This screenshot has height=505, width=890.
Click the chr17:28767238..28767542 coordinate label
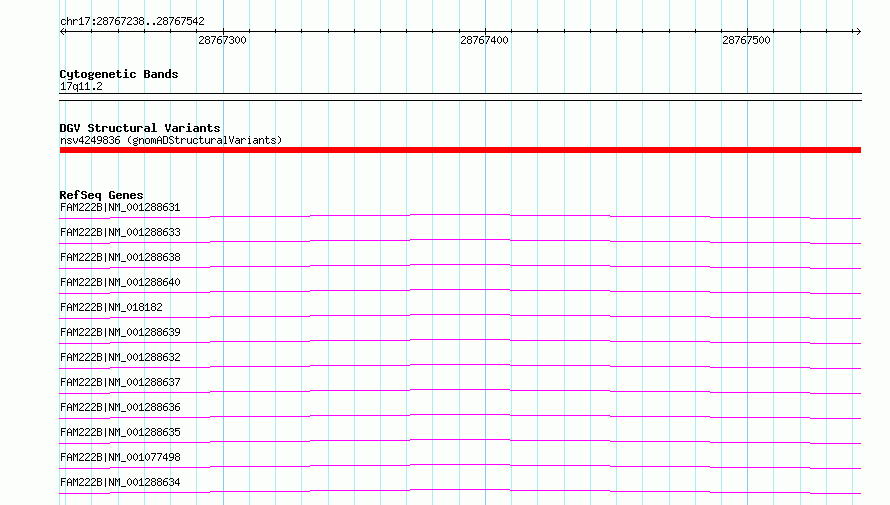132,21
